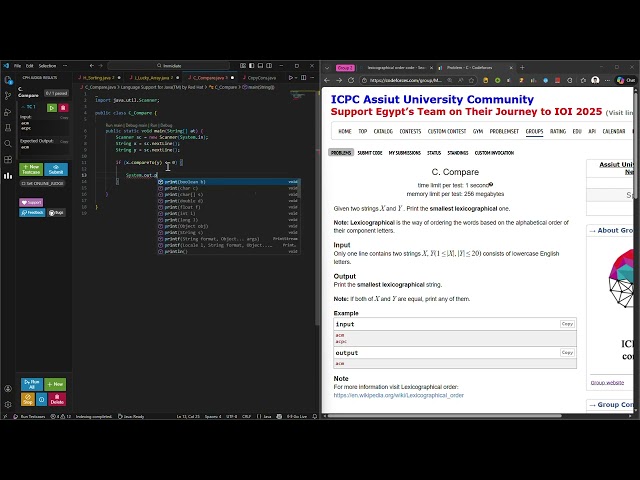Open the Source Control view icon
This screenshot has height=480, width=640.
pyautogui.click(x=8, y=96)
